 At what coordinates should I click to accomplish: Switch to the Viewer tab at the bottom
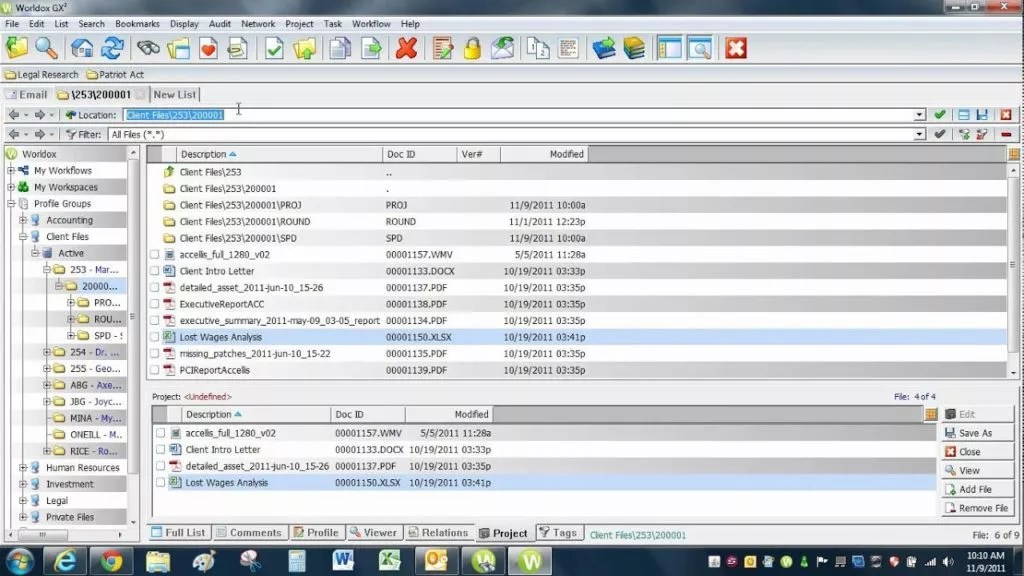tap(373, 532)
